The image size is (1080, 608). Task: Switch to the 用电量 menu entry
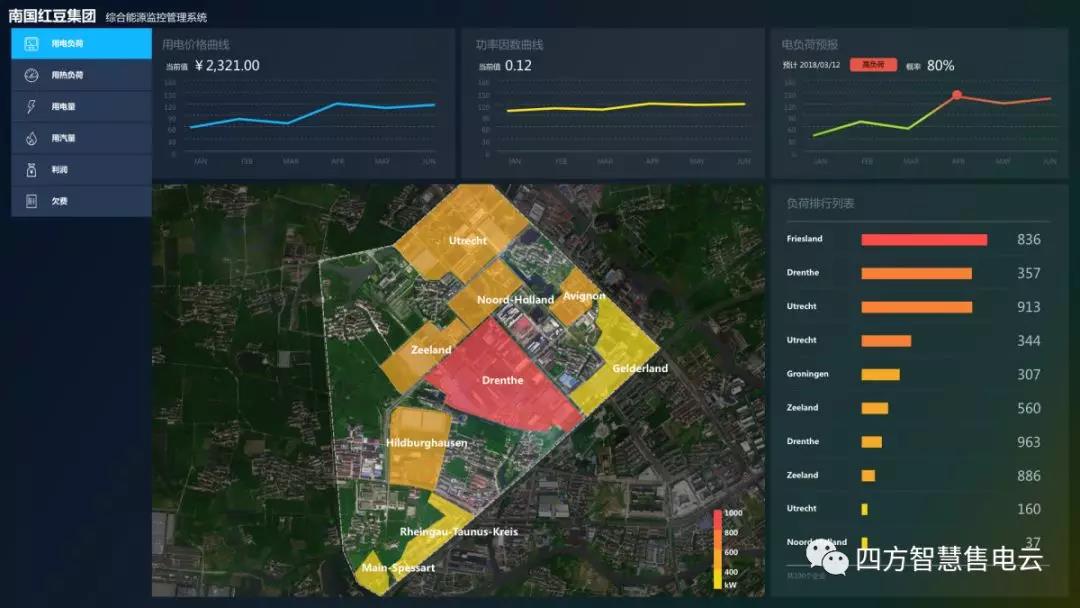[x=64, y=107]
